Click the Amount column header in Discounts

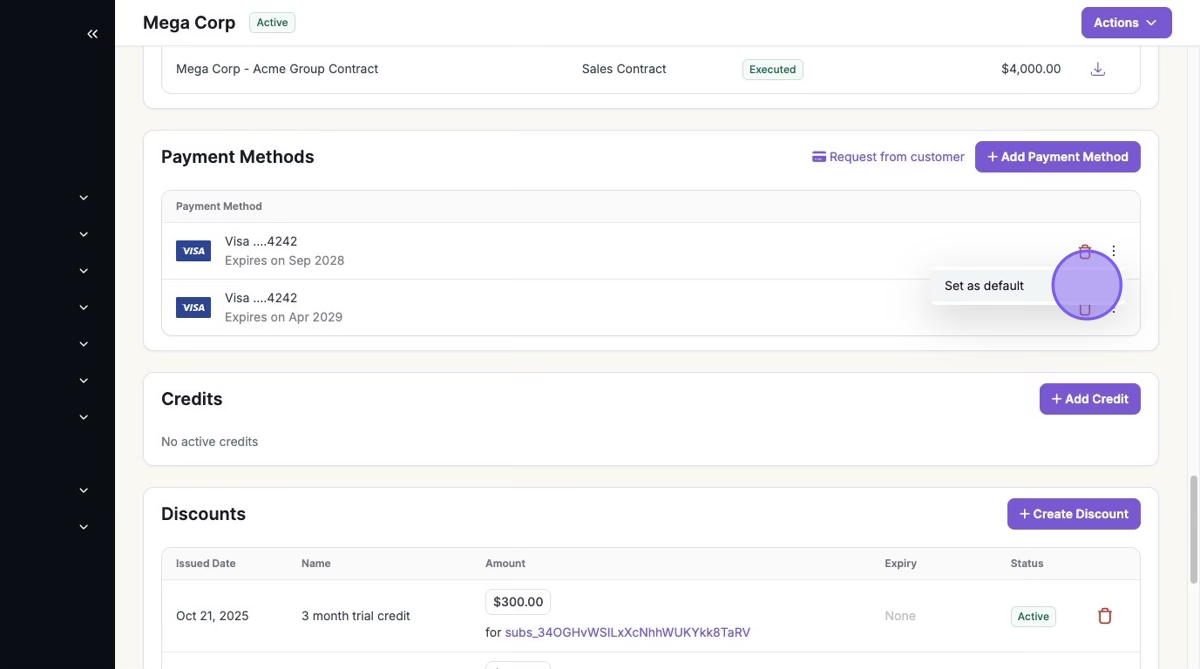[x=505, y=563]
